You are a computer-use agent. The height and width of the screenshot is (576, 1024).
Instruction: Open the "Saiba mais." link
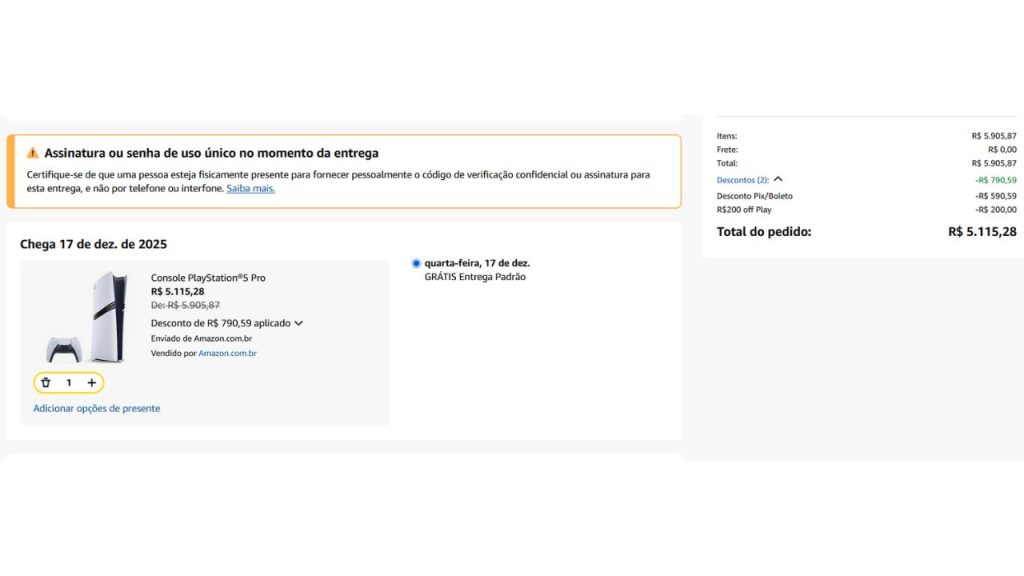tap(250, 188)
